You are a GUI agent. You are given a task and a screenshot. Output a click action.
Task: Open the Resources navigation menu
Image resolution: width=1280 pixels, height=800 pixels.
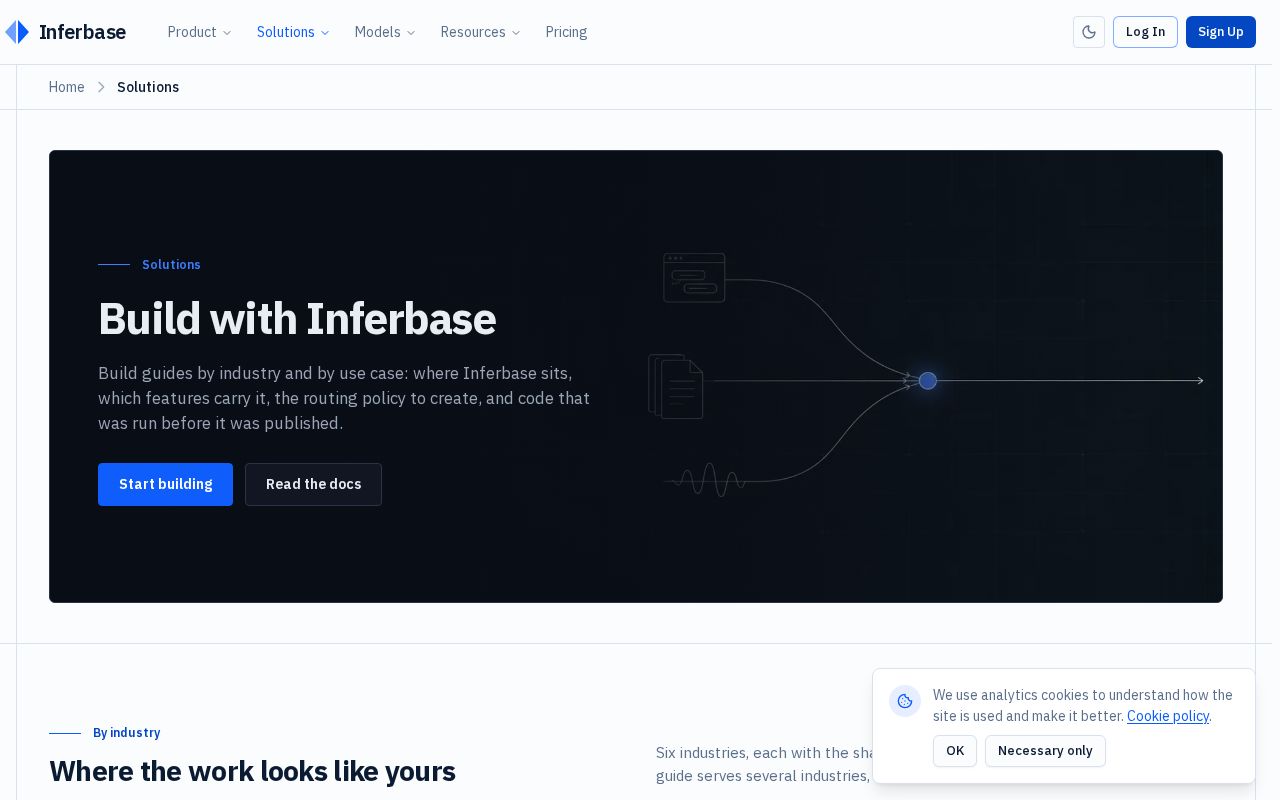pos(481,32)
